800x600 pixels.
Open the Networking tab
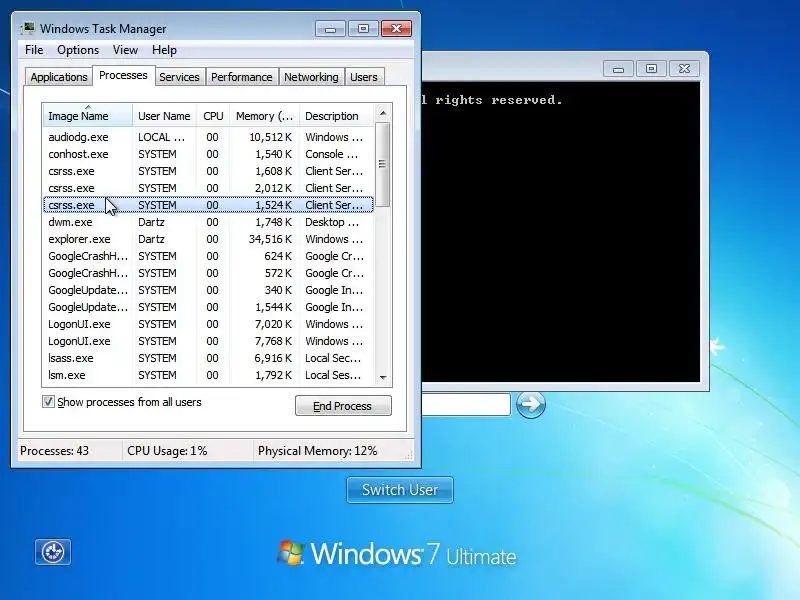click(x=311, y=77)
